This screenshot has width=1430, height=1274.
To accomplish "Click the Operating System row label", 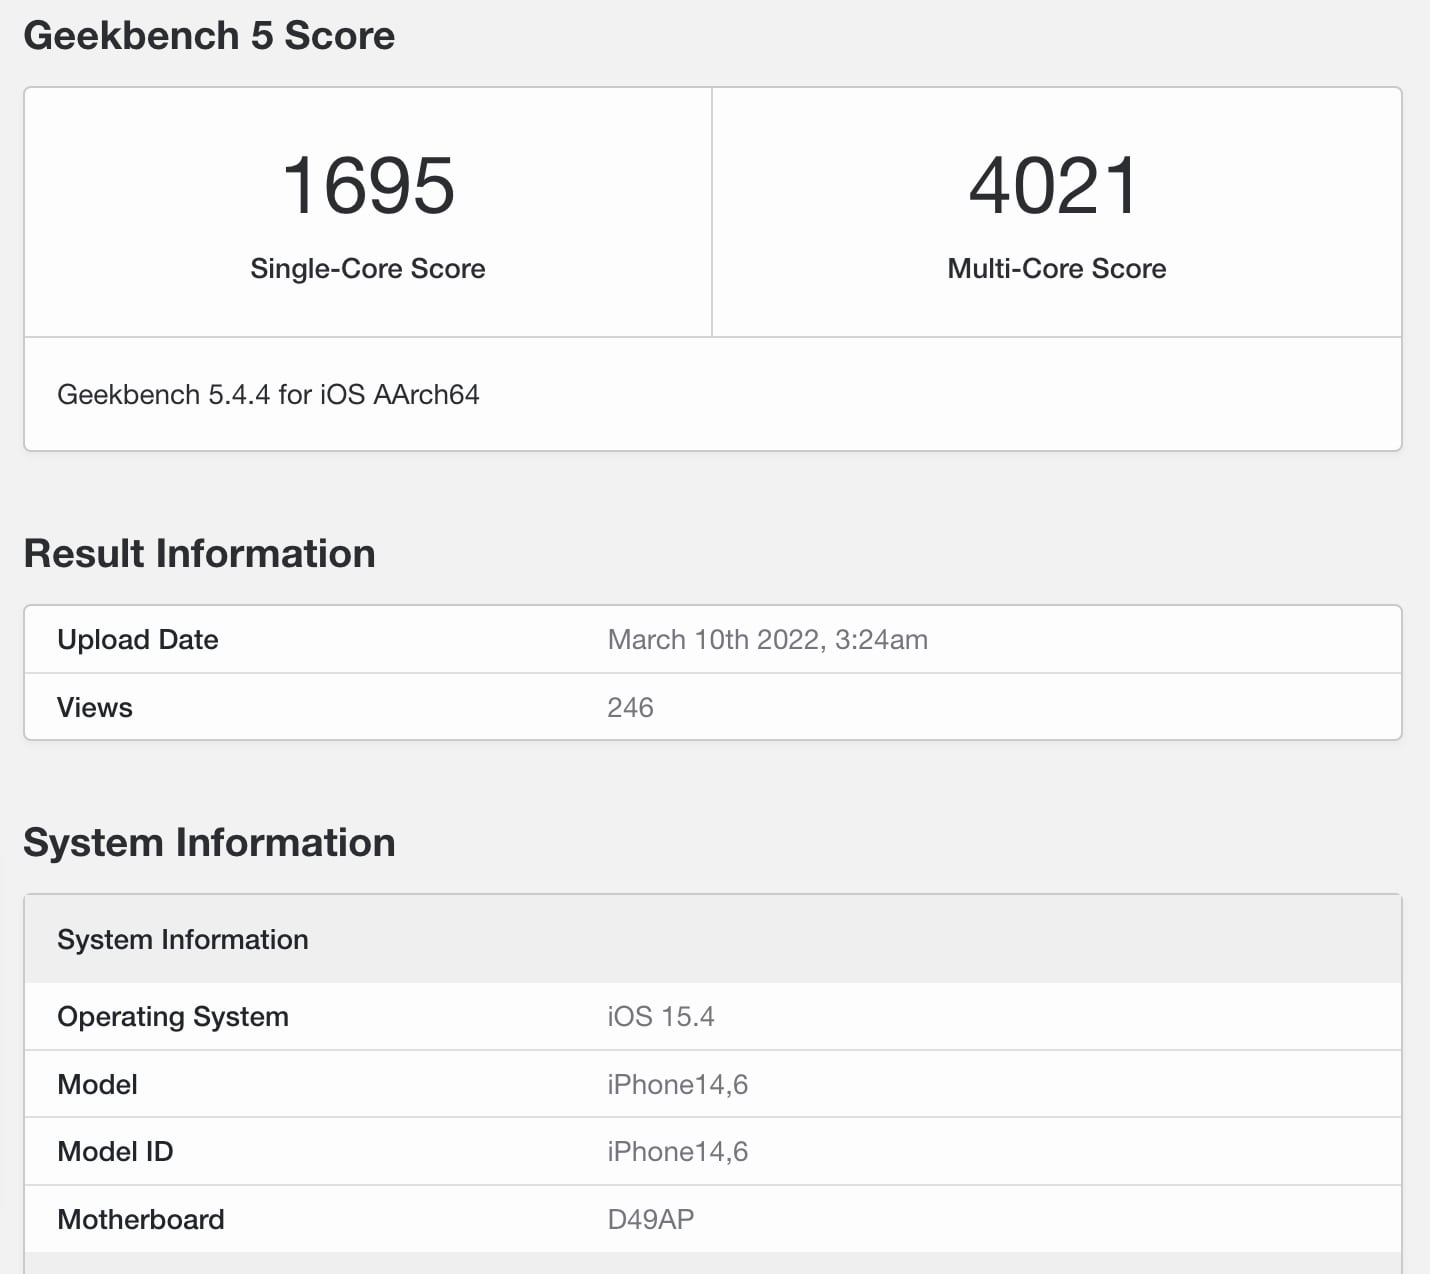I will (173, 1016).
